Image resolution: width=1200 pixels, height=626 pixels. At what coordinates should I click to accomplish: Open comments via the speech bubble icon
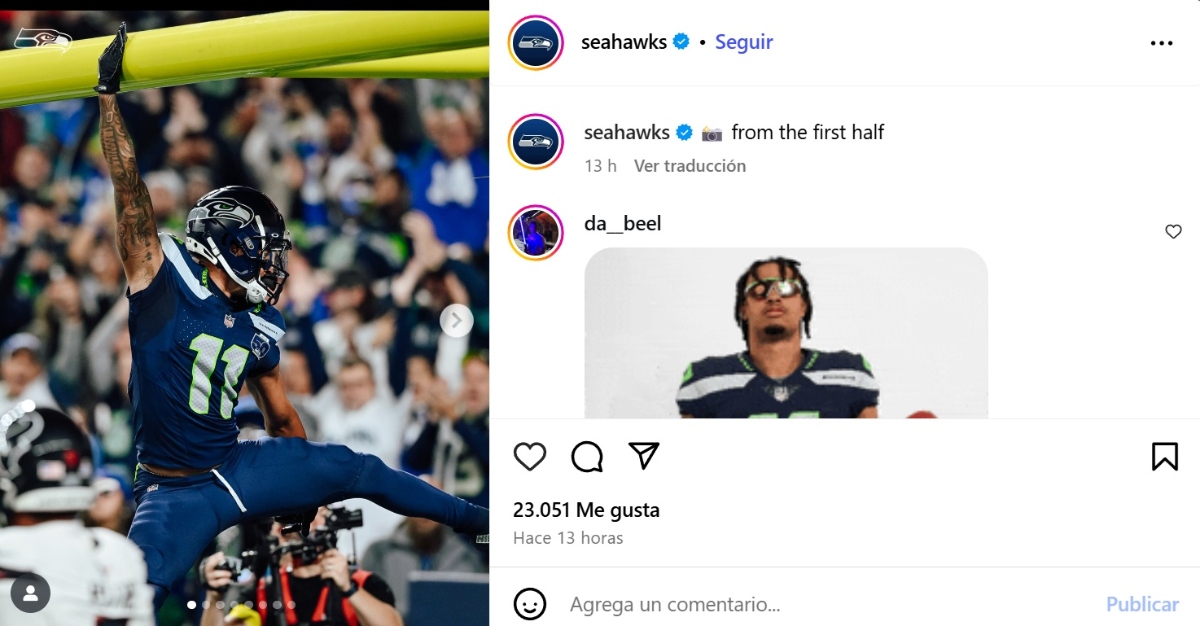tap(587, 457)
